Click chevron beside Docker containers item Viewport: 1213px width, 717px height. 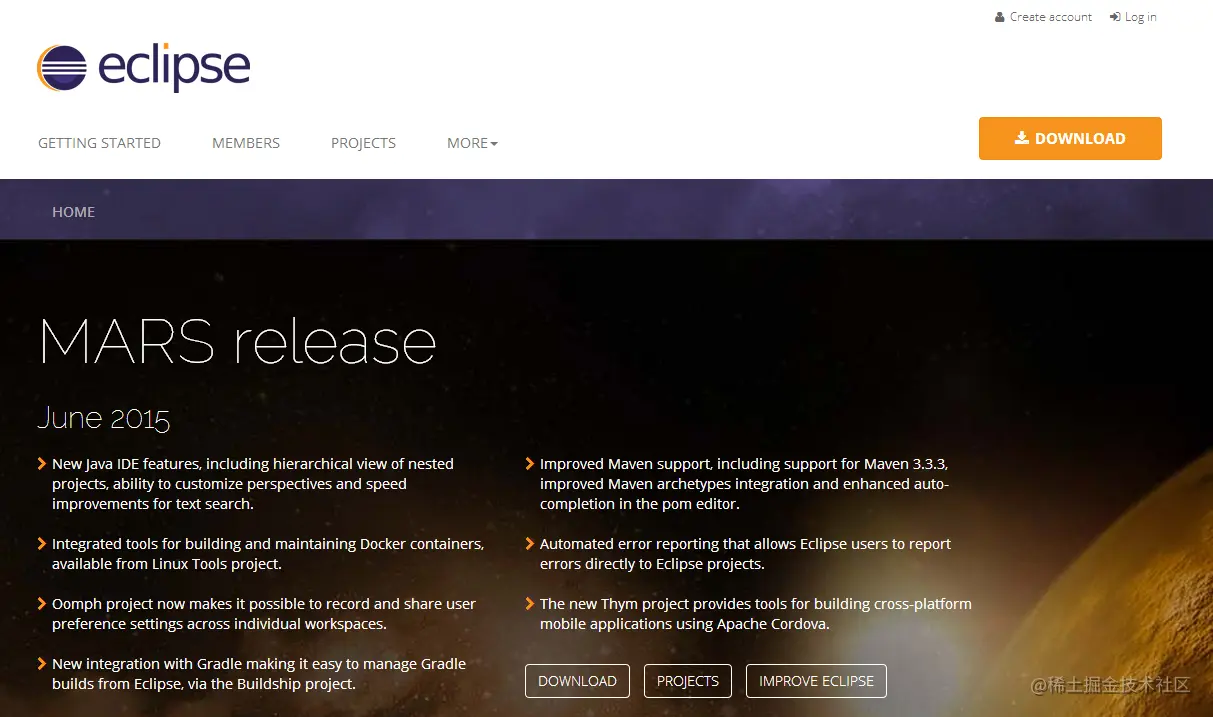point(42,543)
